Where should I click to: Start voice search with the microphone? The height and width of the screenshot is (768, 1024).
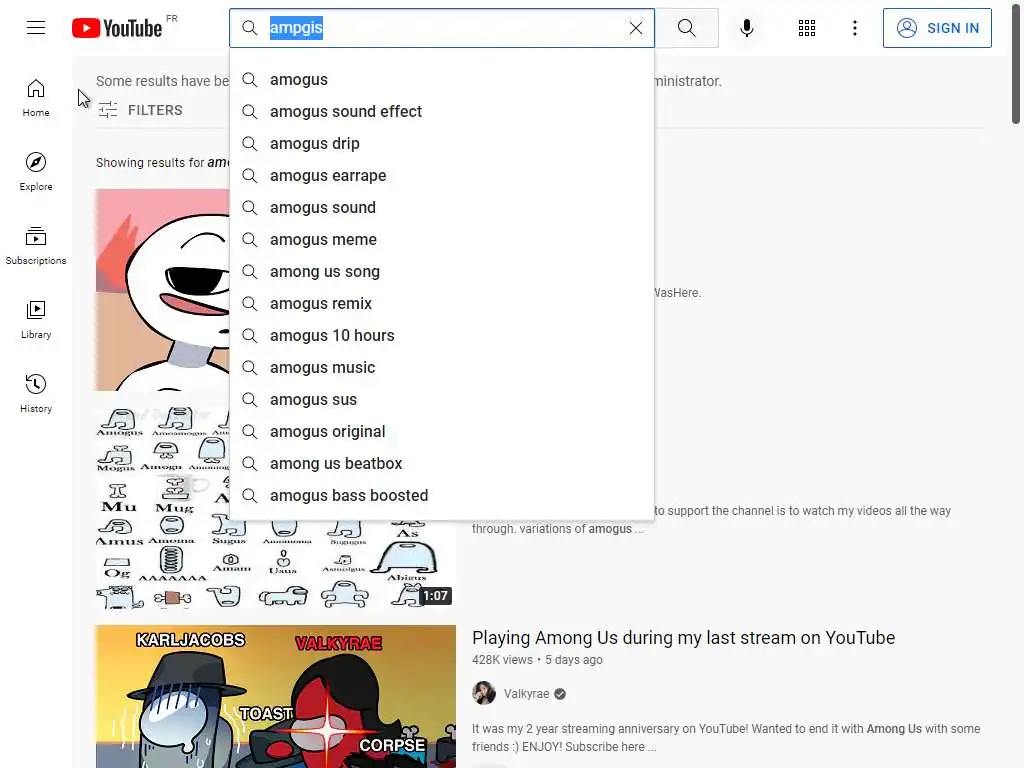point(746,28)
